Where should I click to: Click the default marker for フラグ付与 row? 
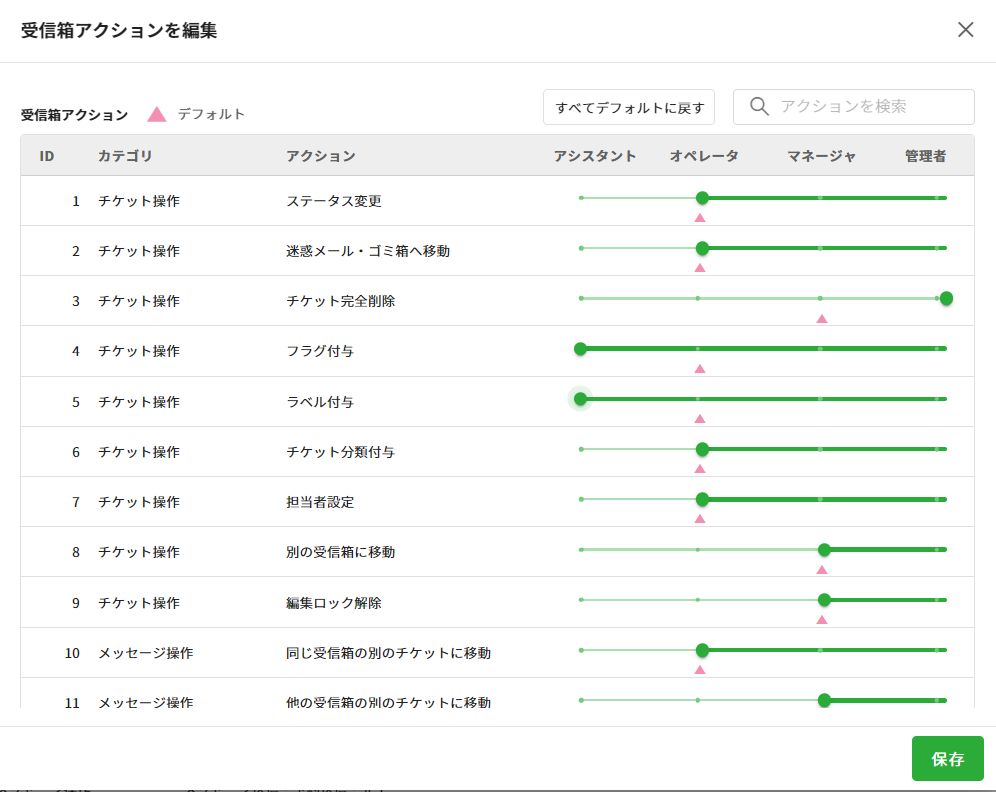pos(700,368)
